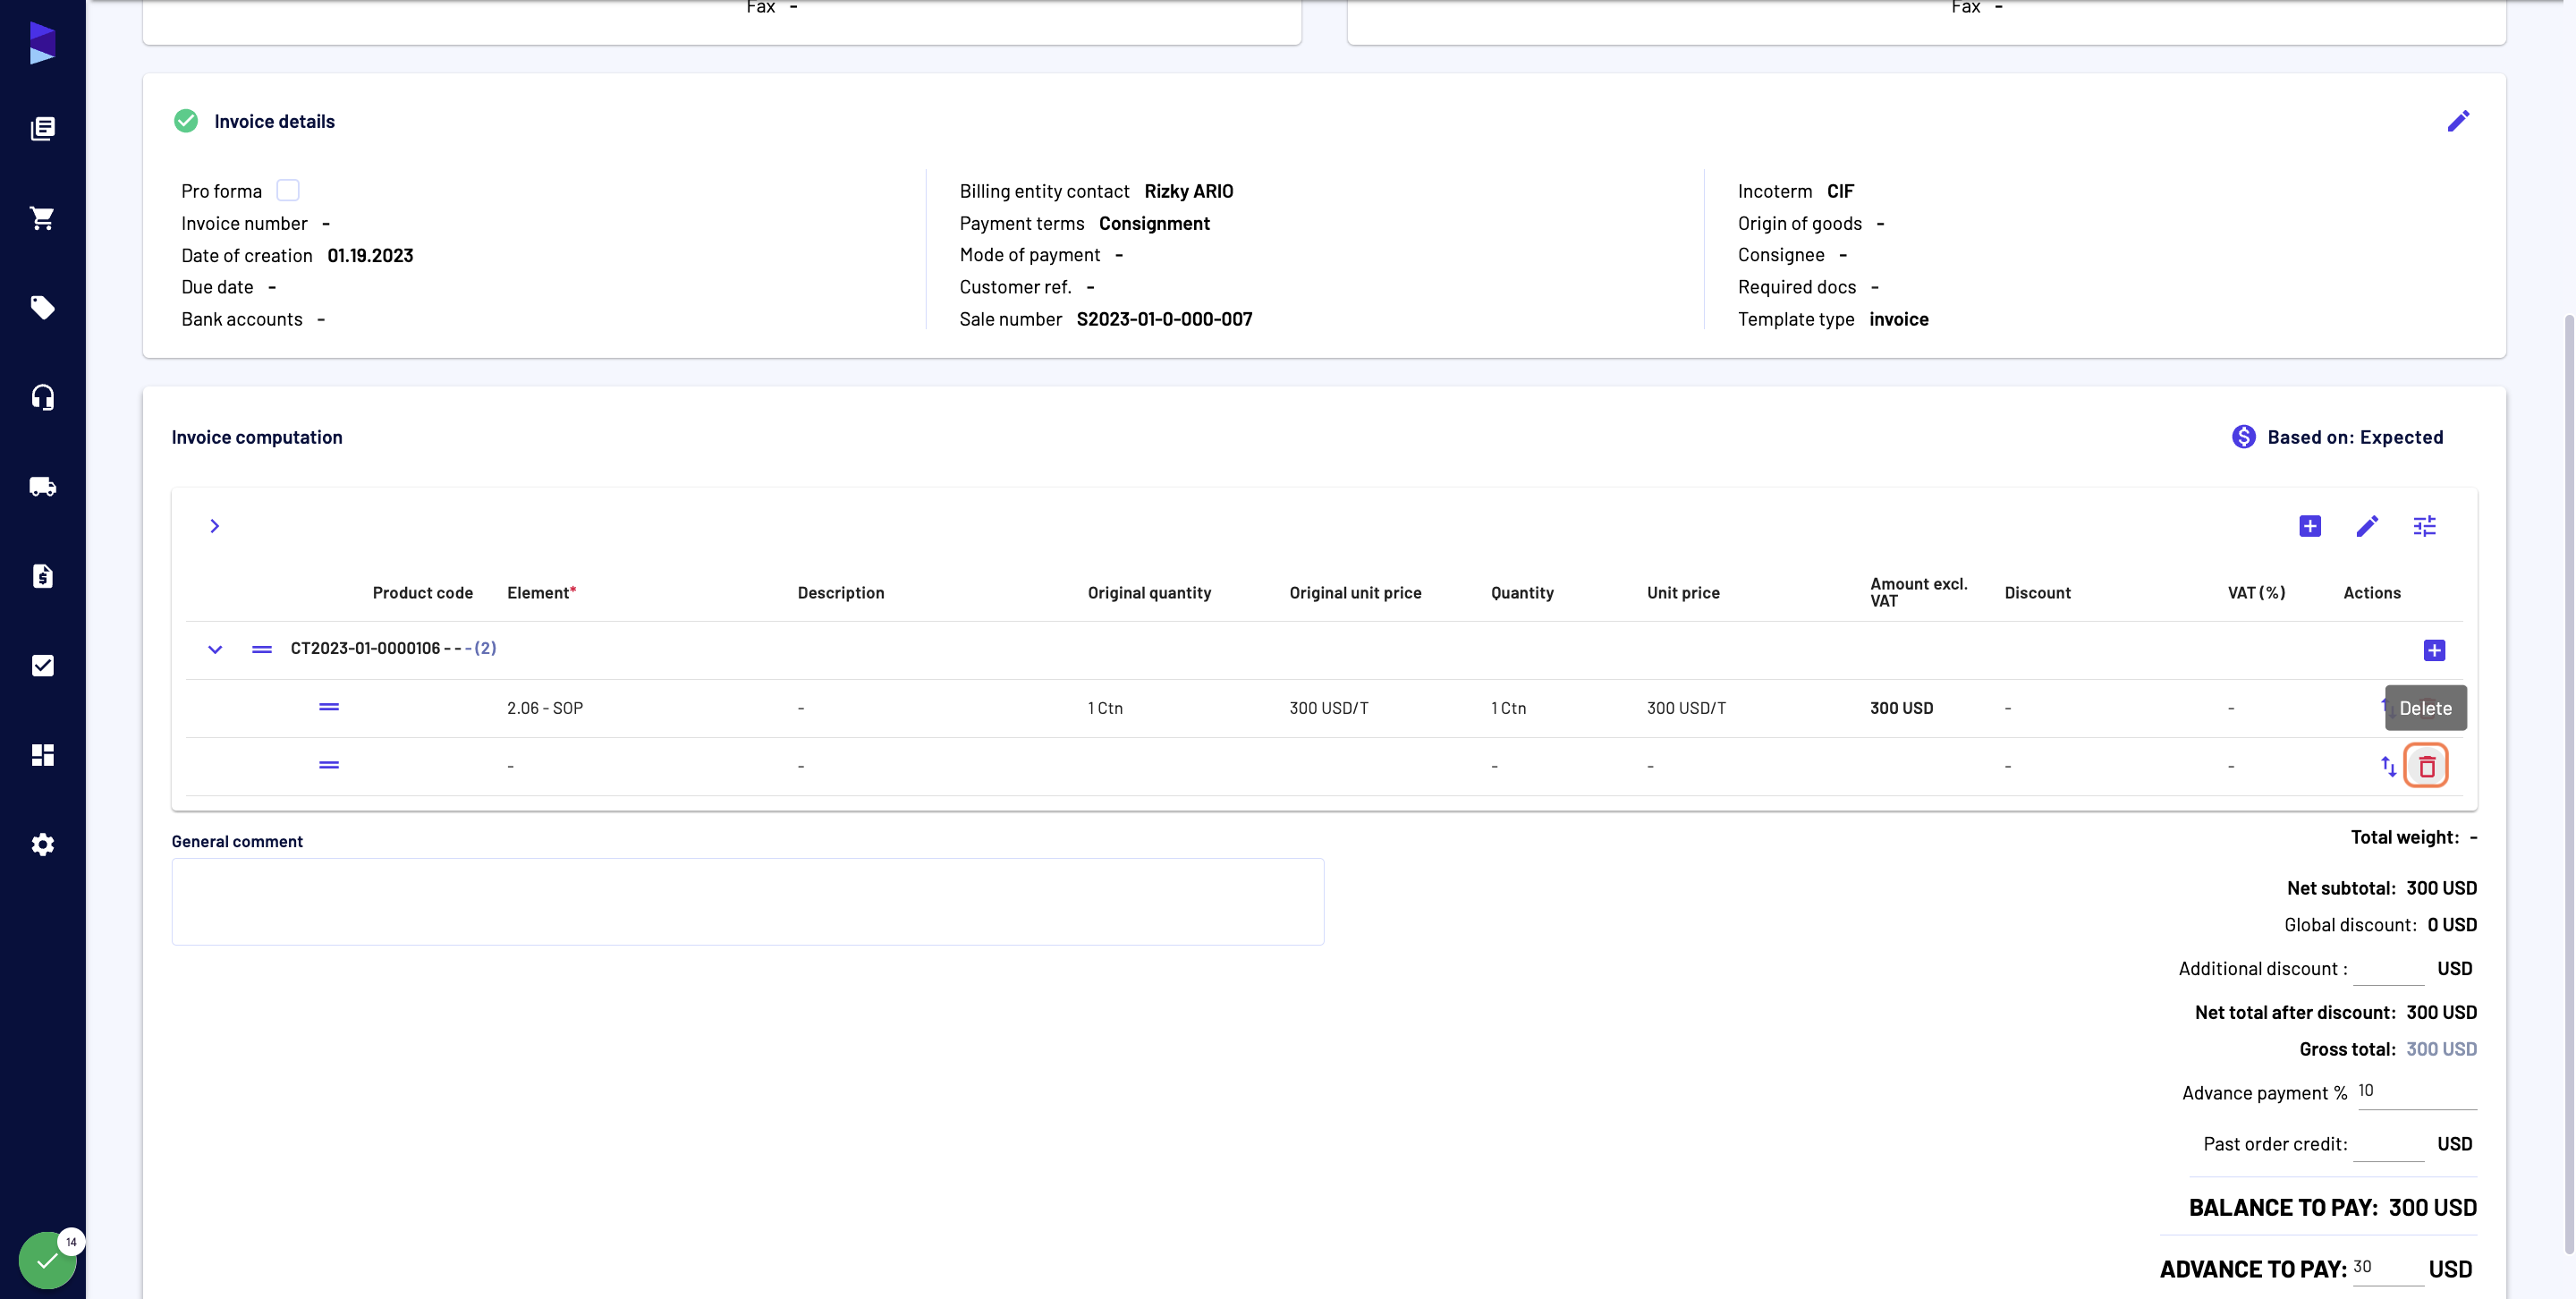Add new line via table toolbar plus
Screen dimensions: 2576x1299
coord(2309,526)
